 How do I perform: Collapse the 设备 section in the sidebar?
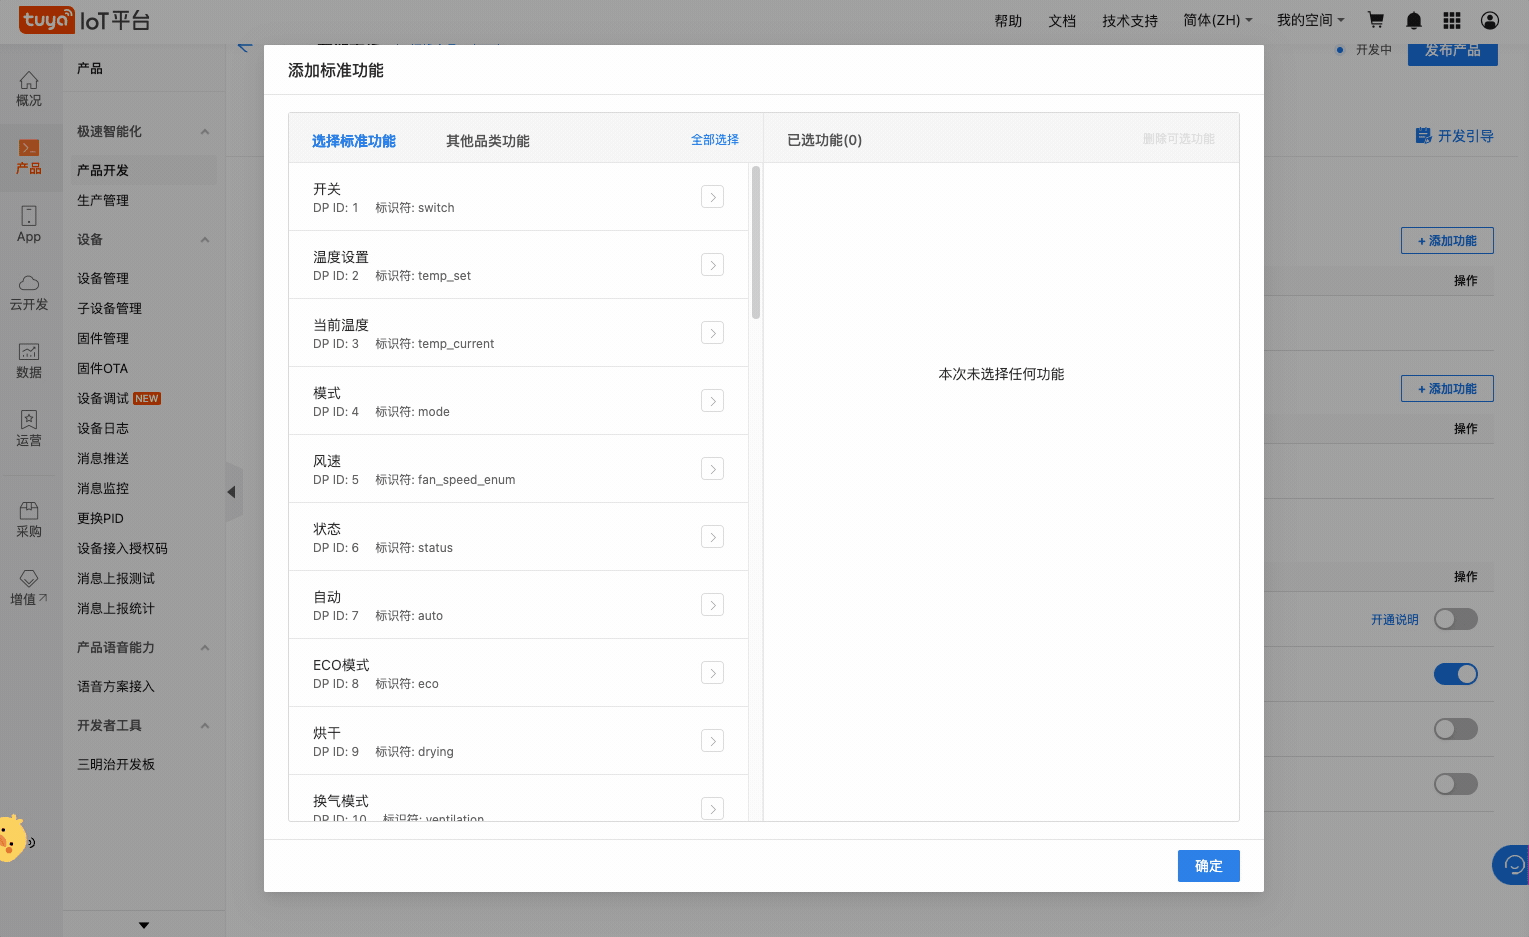[x=204, y=239]
